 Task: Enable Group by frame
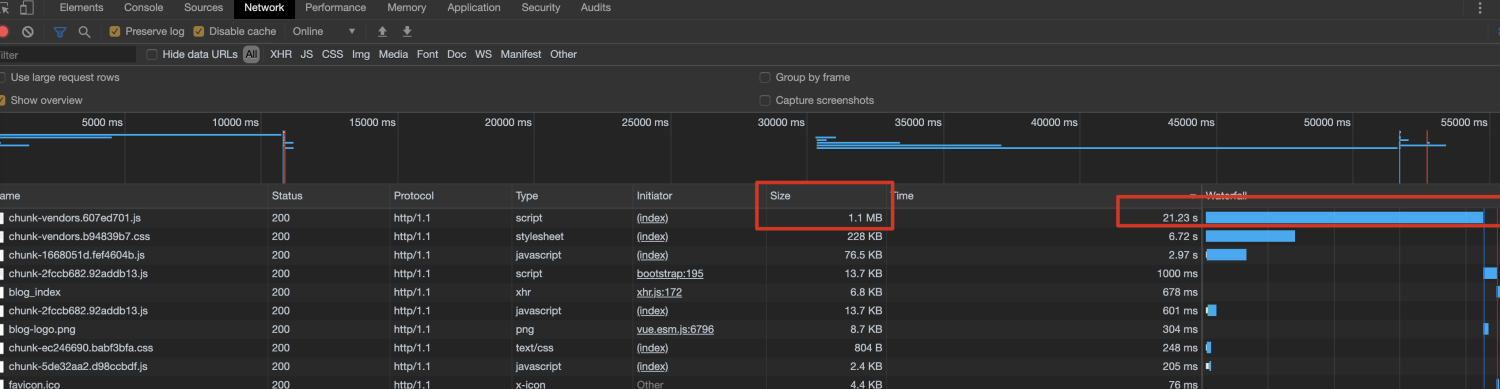[x=765, y=78]
